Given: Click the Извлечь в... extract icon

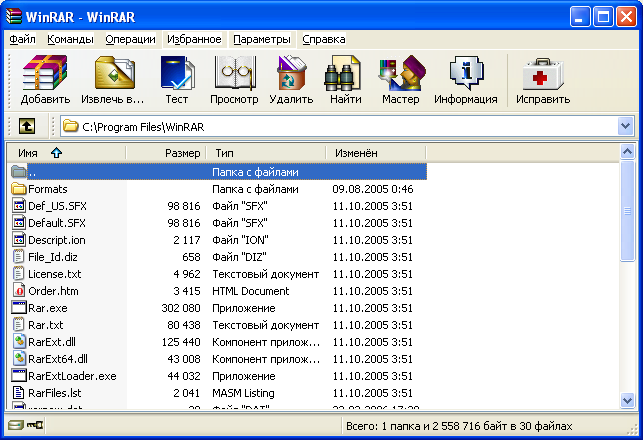Looking at the screenshot, I should (x=115, y=73).
